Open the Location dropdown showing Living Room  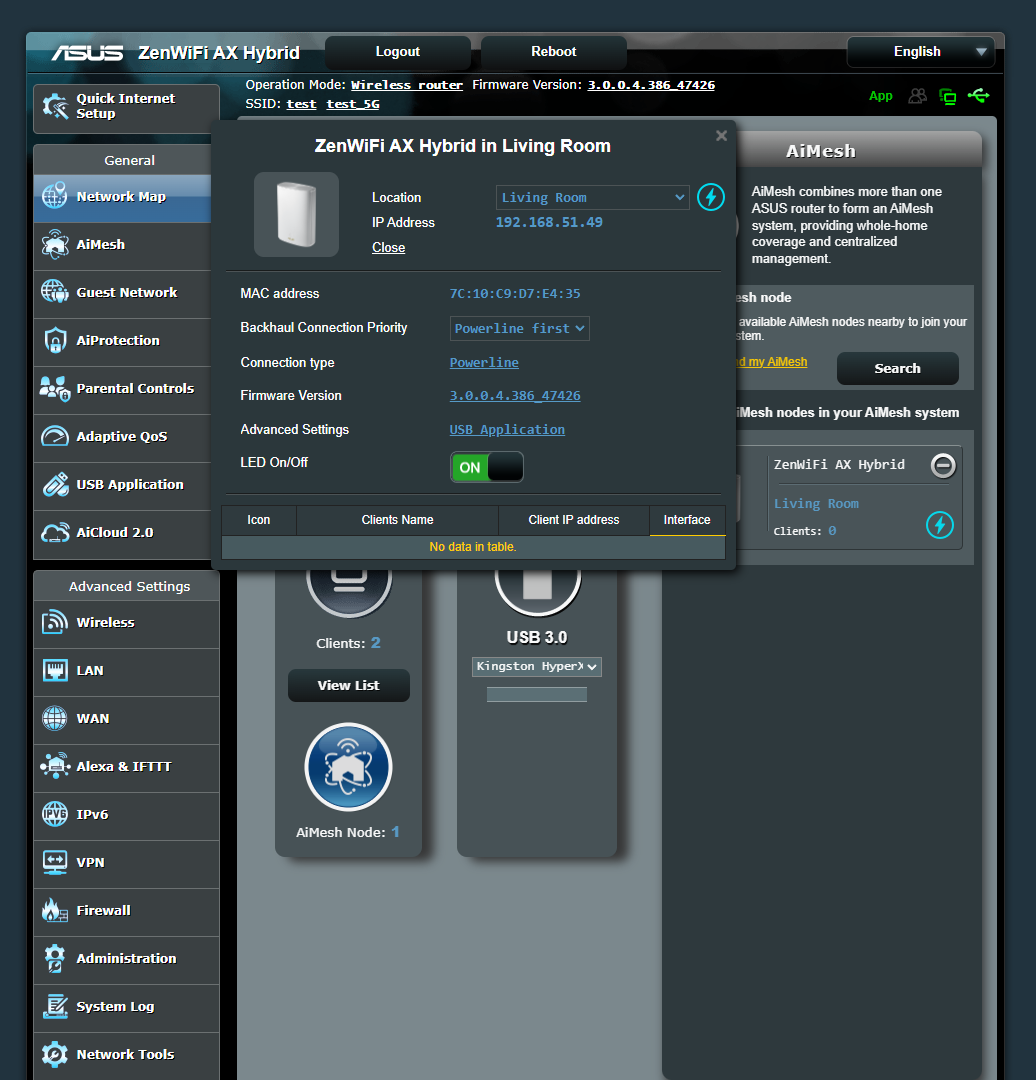(x=592, y=197)
